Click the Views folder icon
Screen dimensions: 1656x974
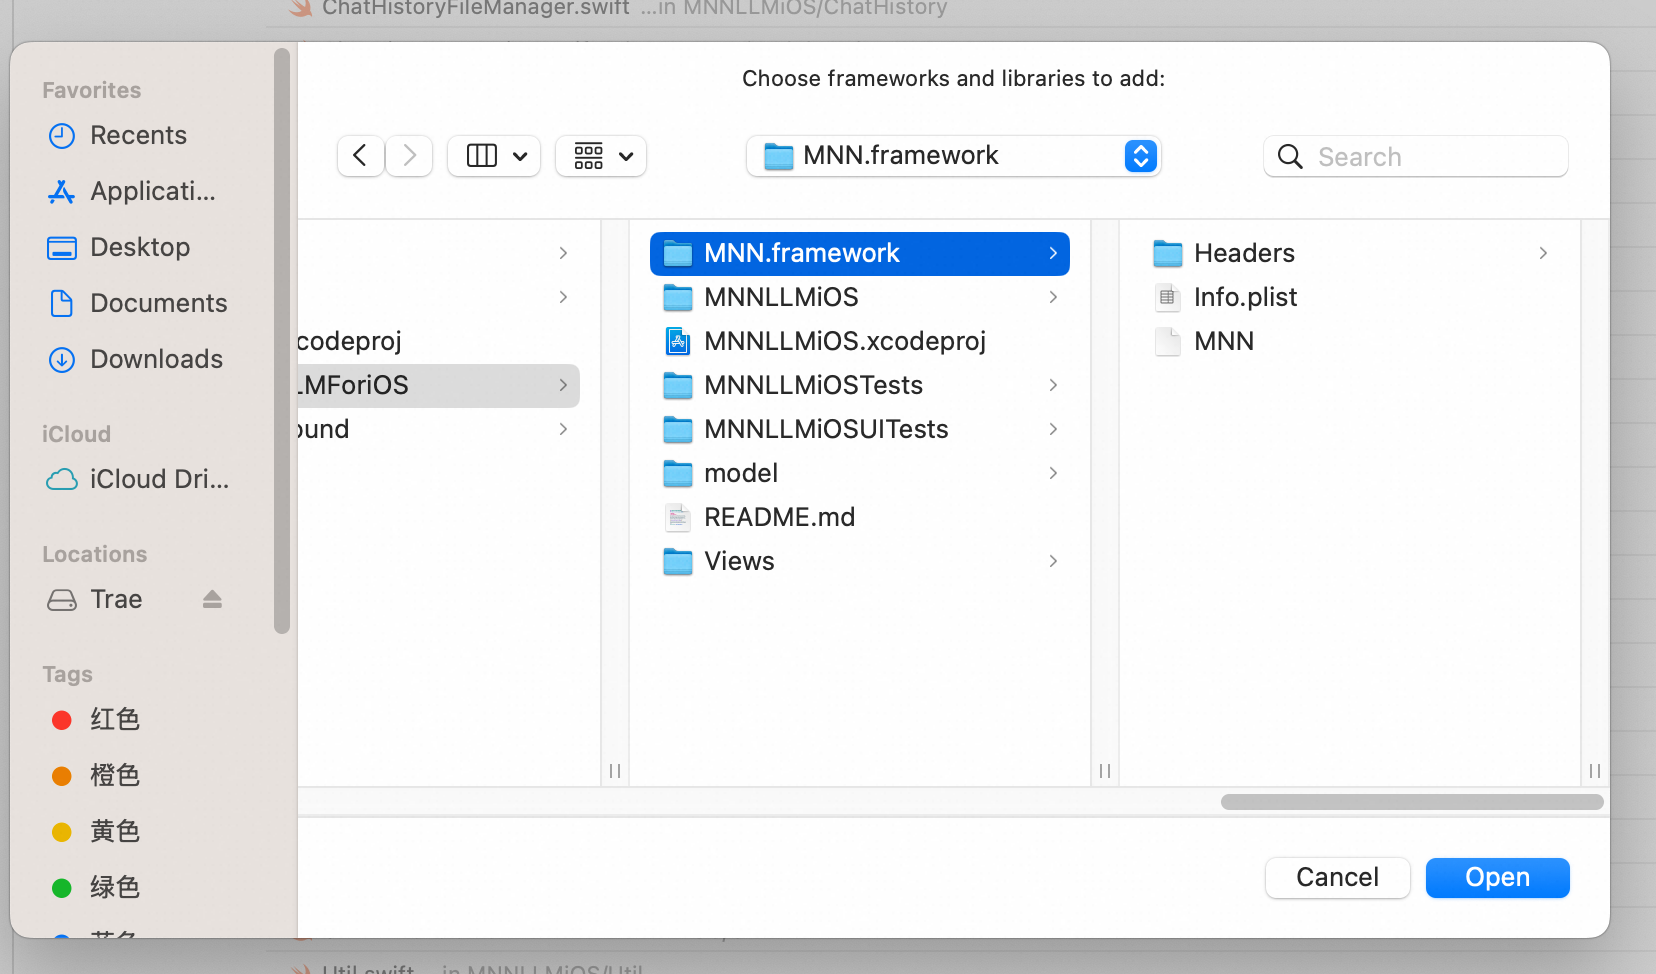point(678,561)
